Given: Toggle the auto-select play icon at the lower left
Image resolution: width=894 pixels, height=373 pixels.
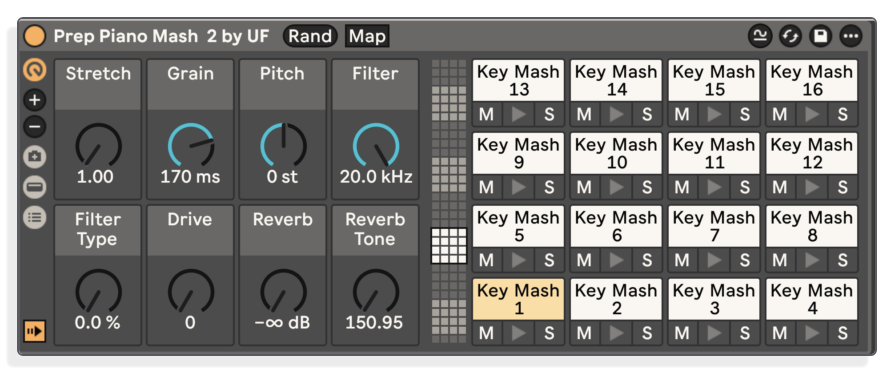Looking at the screenshot, I should 35,331.
